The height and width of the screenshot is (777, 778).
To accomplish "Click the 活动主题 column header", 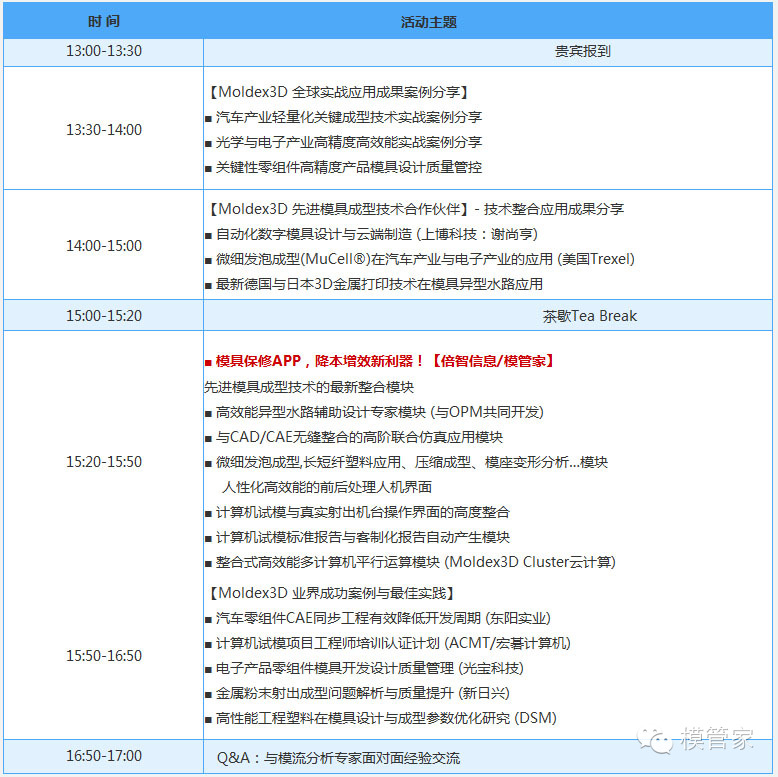I will tap(429, 22).
